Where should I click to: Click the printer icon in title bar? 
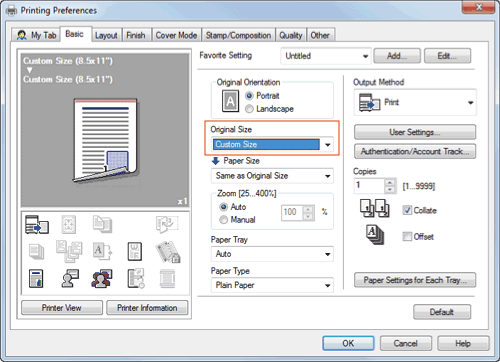pyautogui.click(x=11, y=11)
